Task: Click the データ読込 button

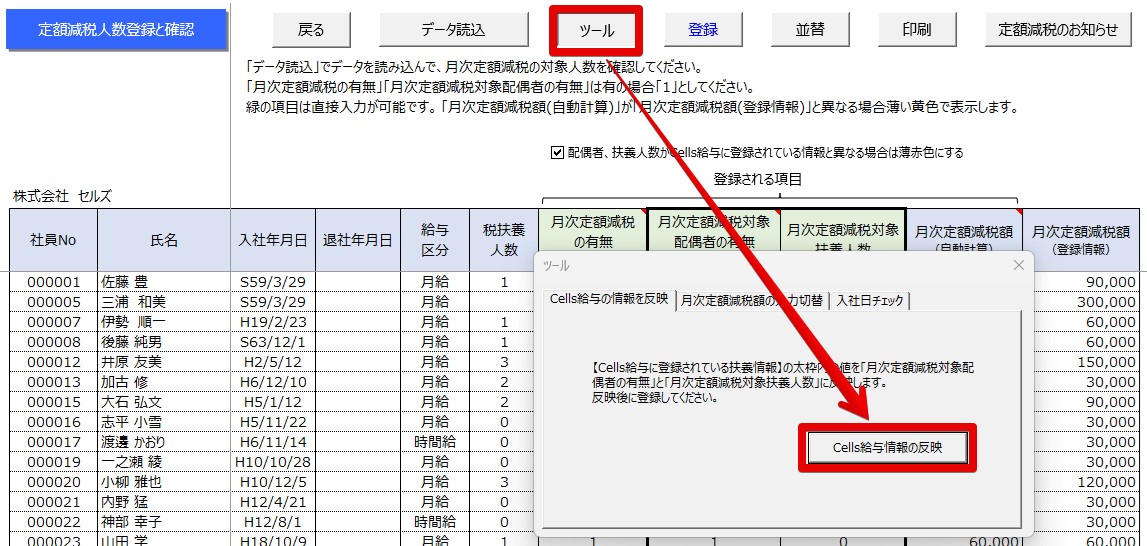Action: click(x=453, y=30)
